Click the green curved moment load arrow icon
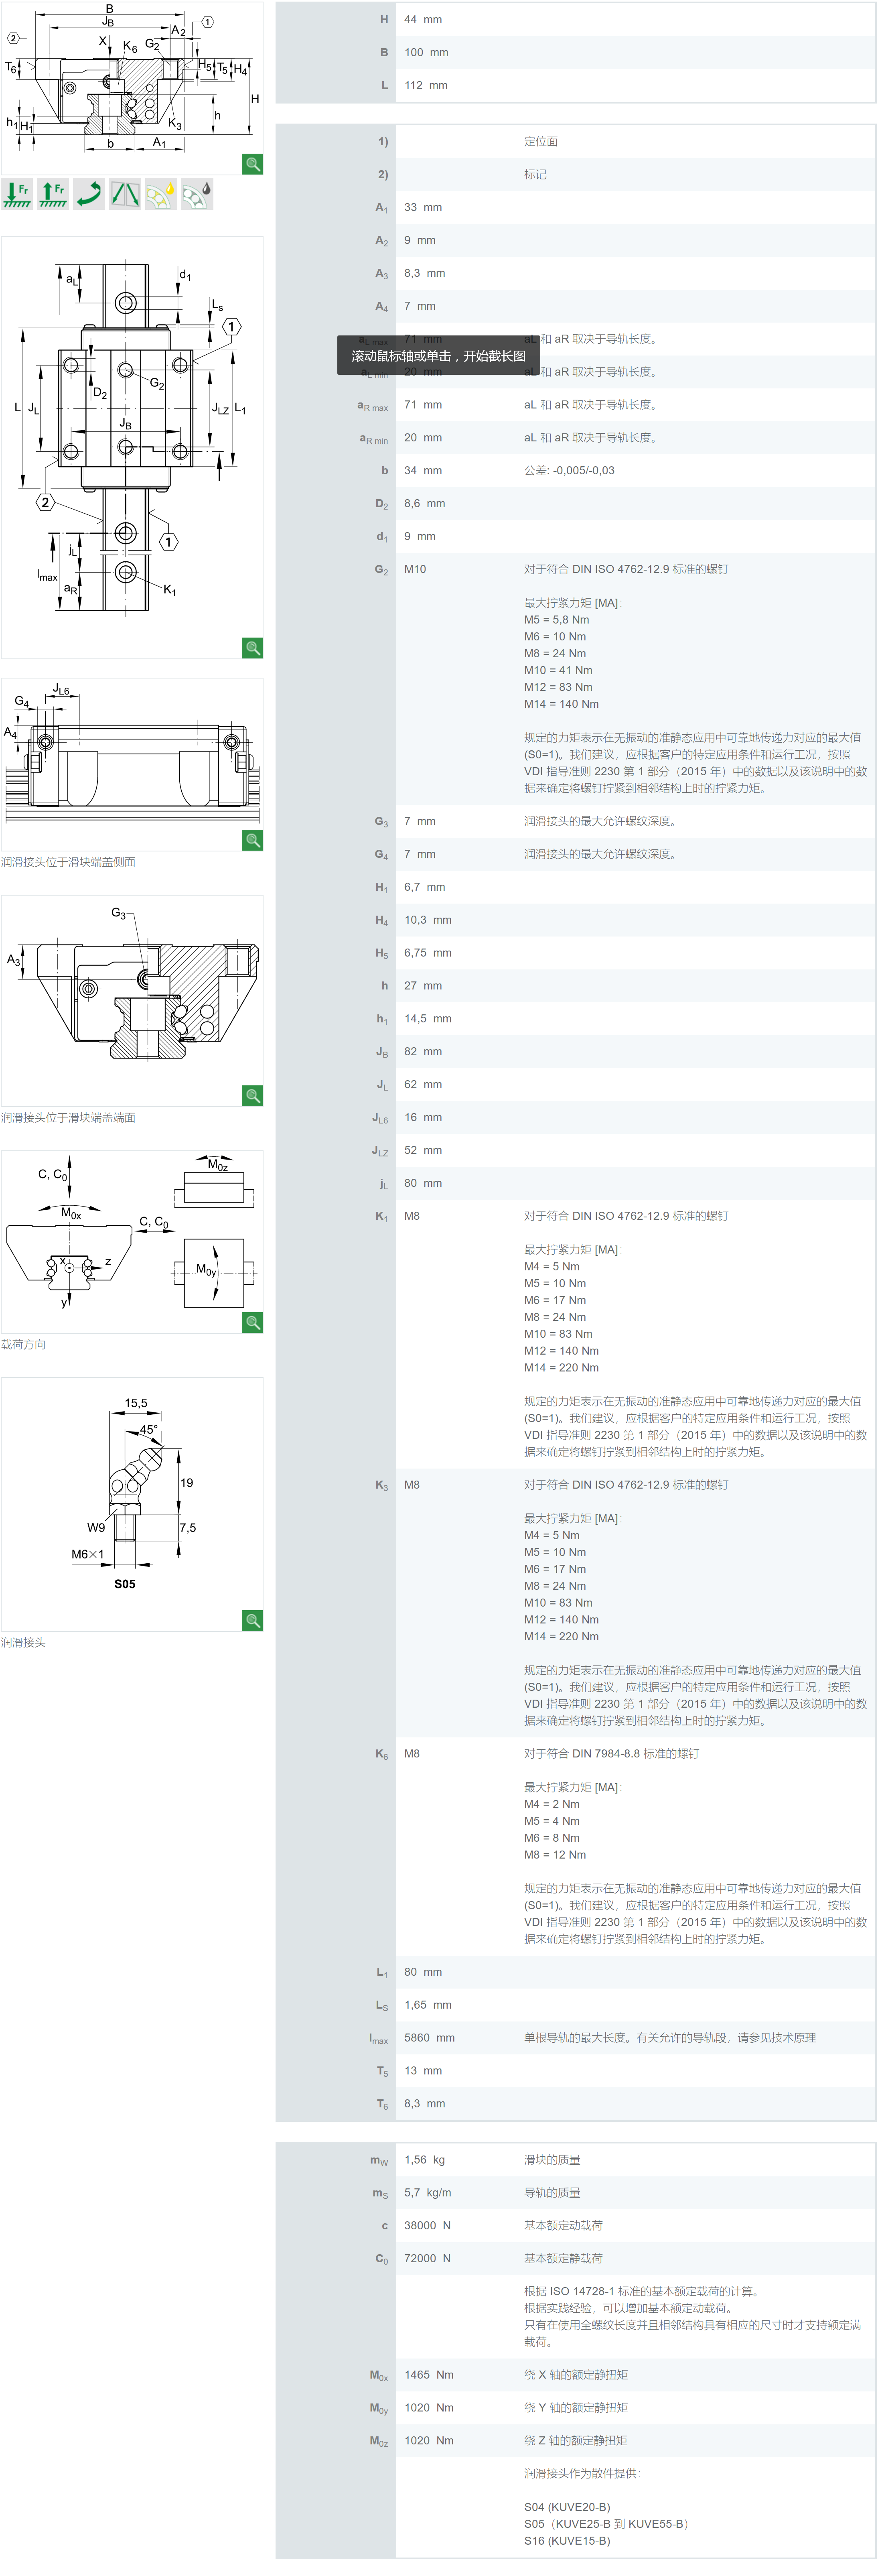 [89, 194]
